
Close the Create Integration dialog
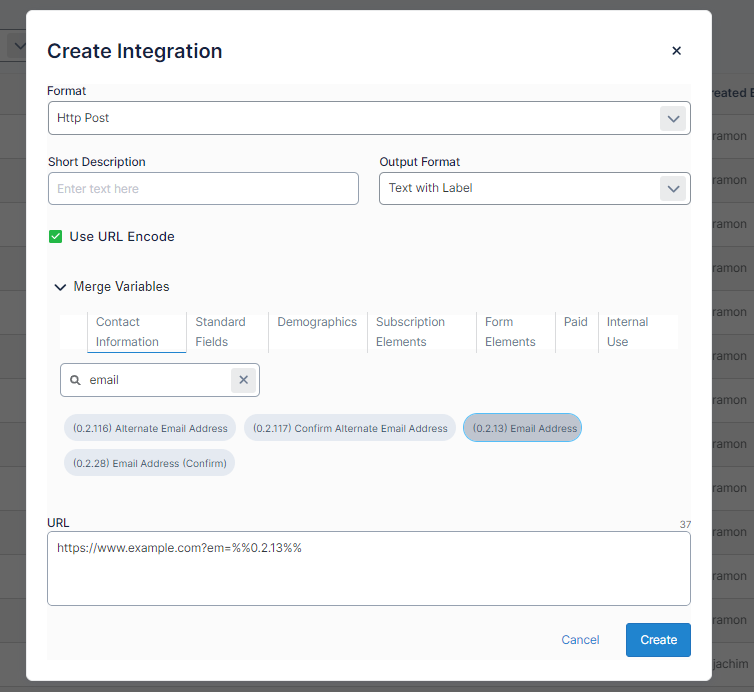tap(676, 51)
